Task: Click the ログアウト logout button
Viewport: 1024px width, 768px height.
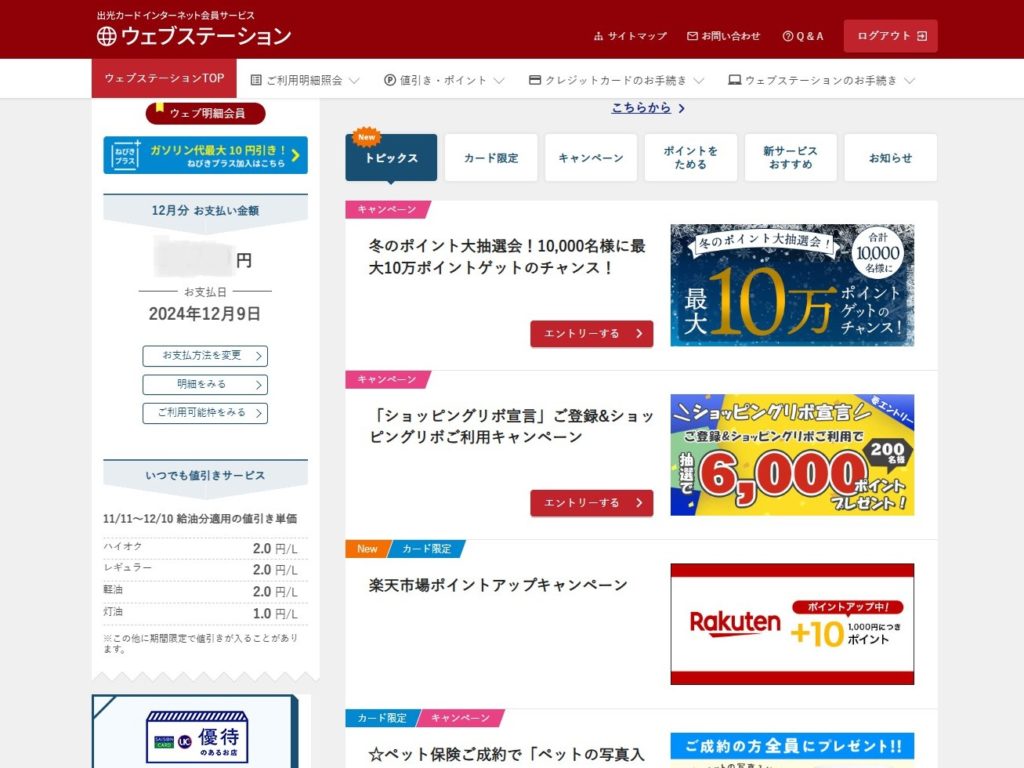Action: coord(891,36)
